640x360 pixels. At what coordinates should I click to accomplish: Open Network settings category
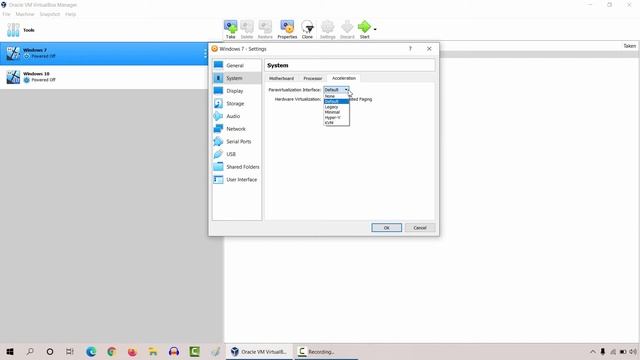pyautogui.click(x=237, y=129)
